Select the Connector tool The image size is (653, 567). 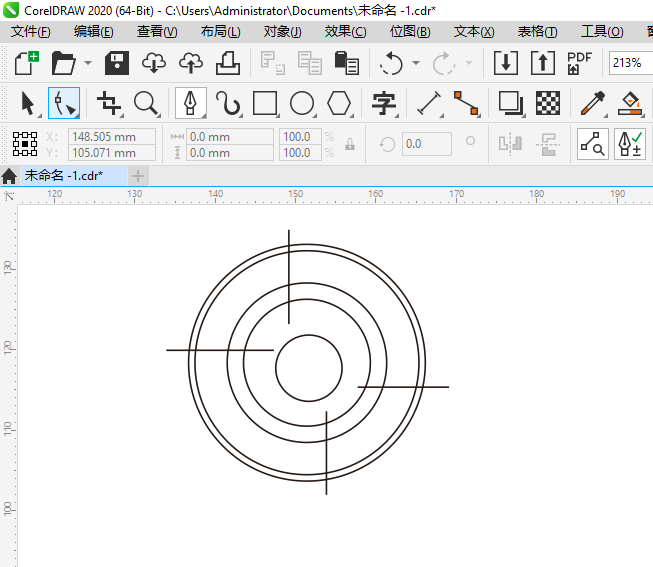pyautogui.click(x=466, y=103)
